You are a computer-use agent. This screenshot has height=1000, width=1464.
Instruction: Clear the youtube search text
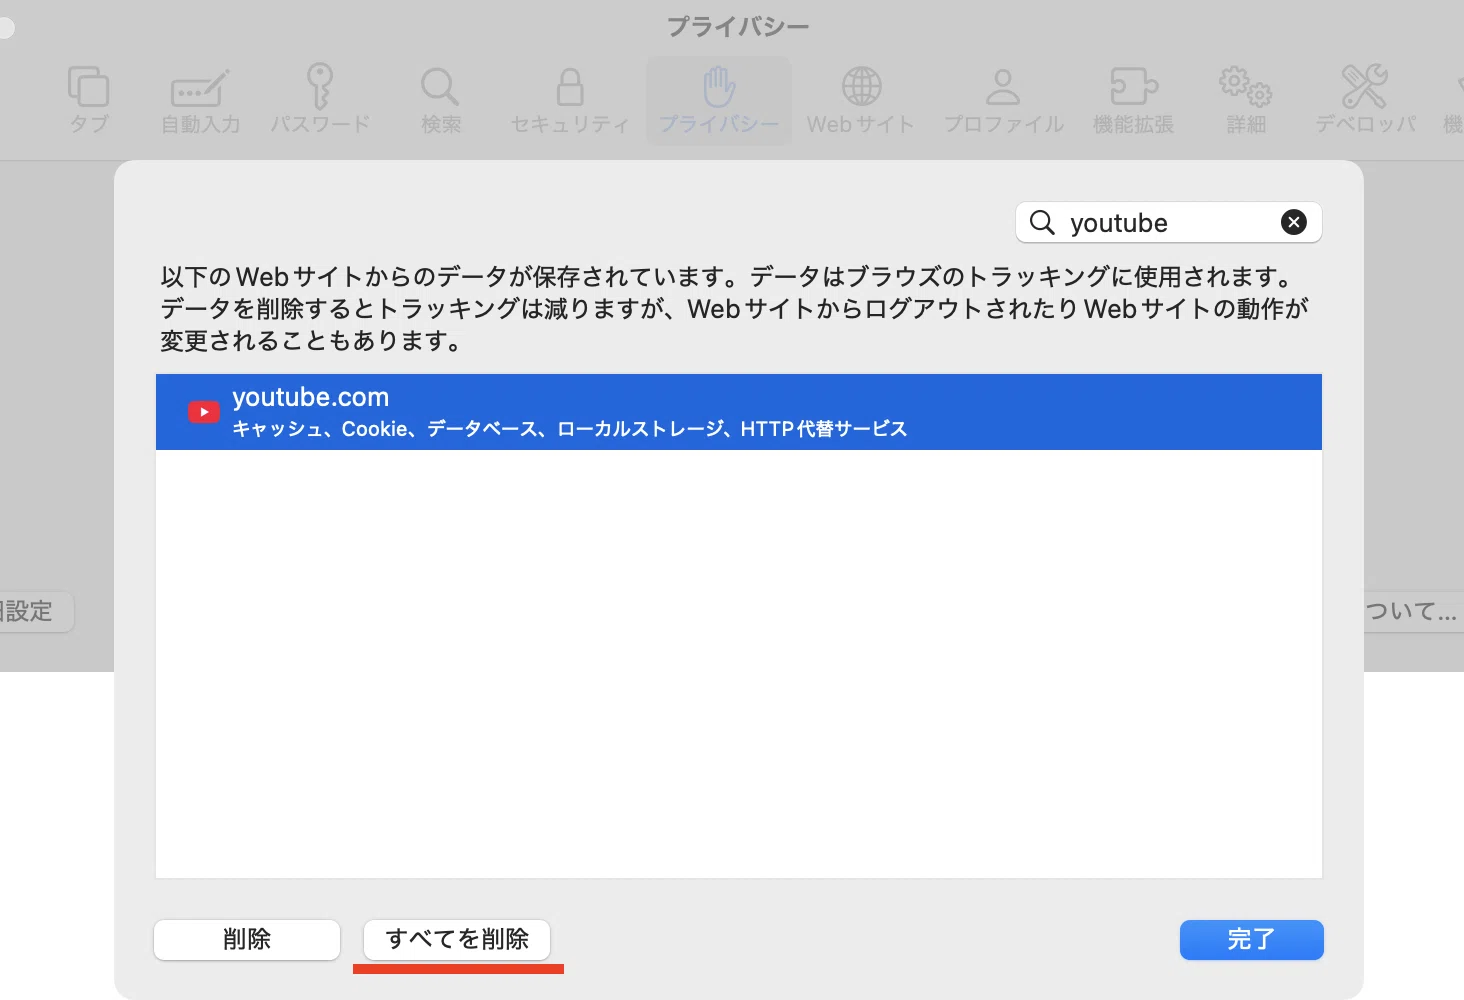pos(1294,222)
